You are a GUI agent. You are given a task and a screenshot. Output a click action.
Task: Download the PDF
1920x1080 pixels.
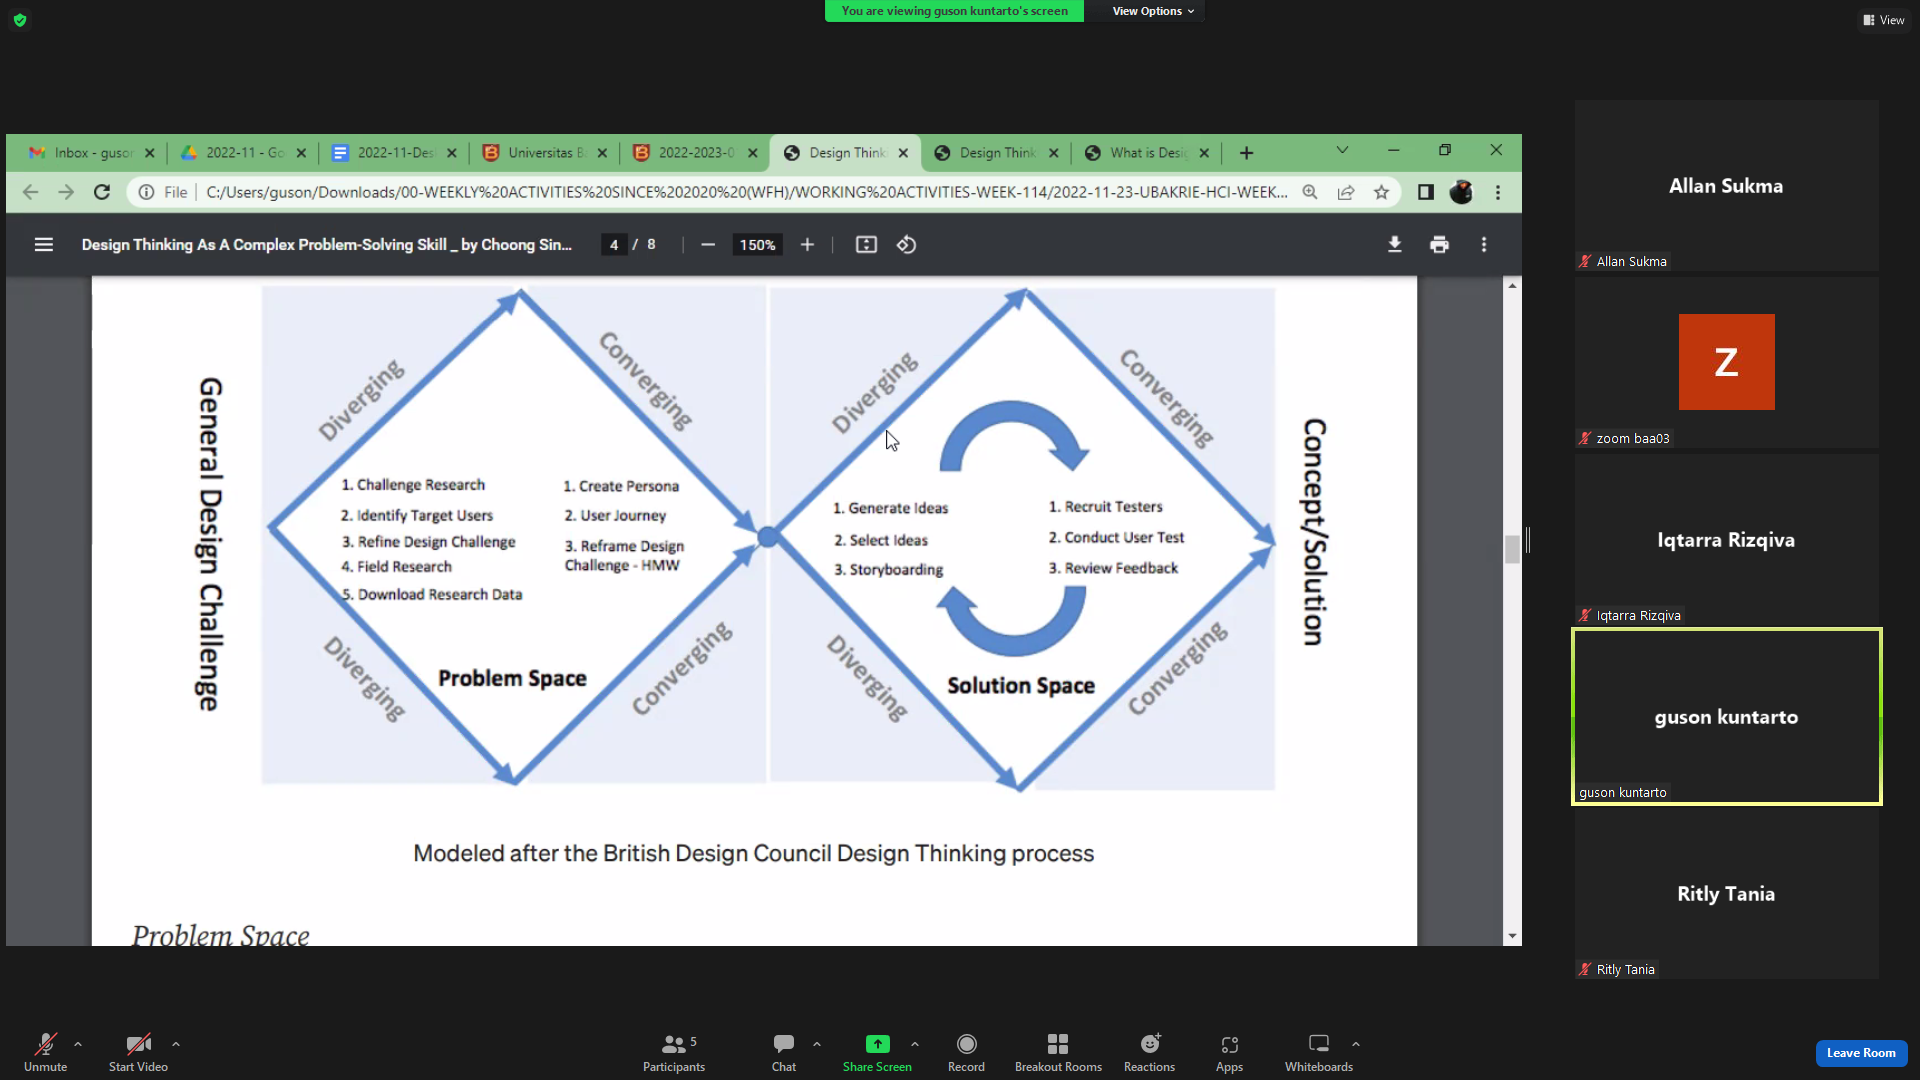tap(1395, 245)
